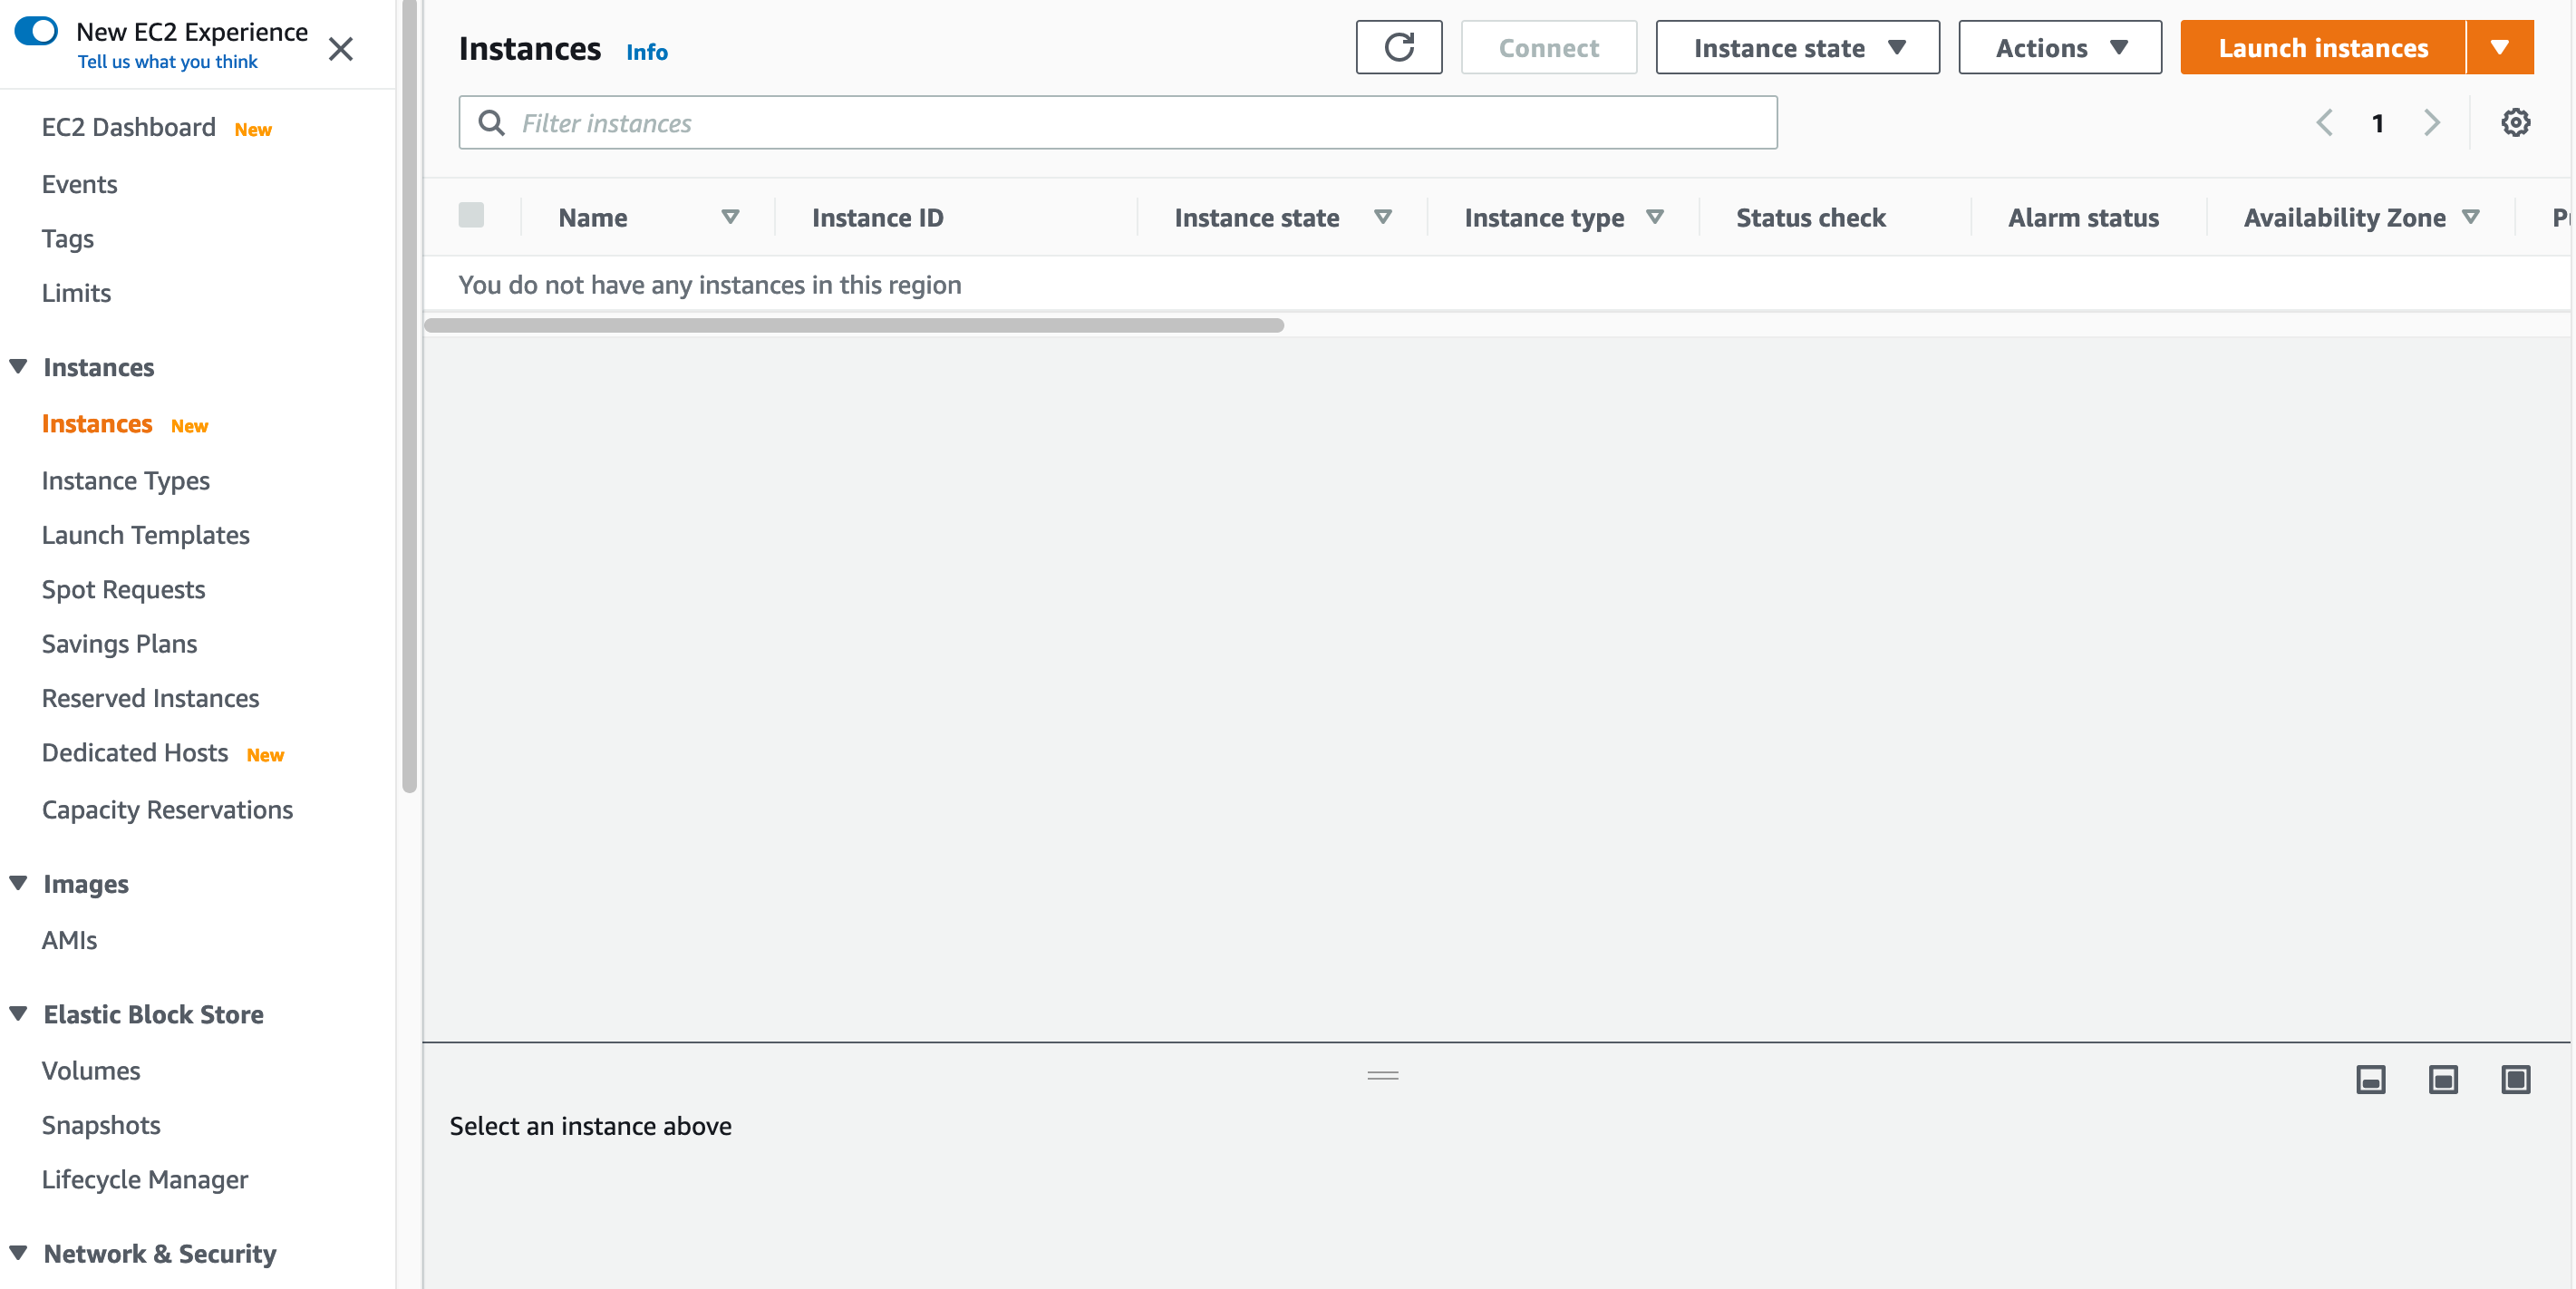This screenshot has height=1289, width=2576.
Task: Click the Launch instances button
Action: [x=2322, y=47]
